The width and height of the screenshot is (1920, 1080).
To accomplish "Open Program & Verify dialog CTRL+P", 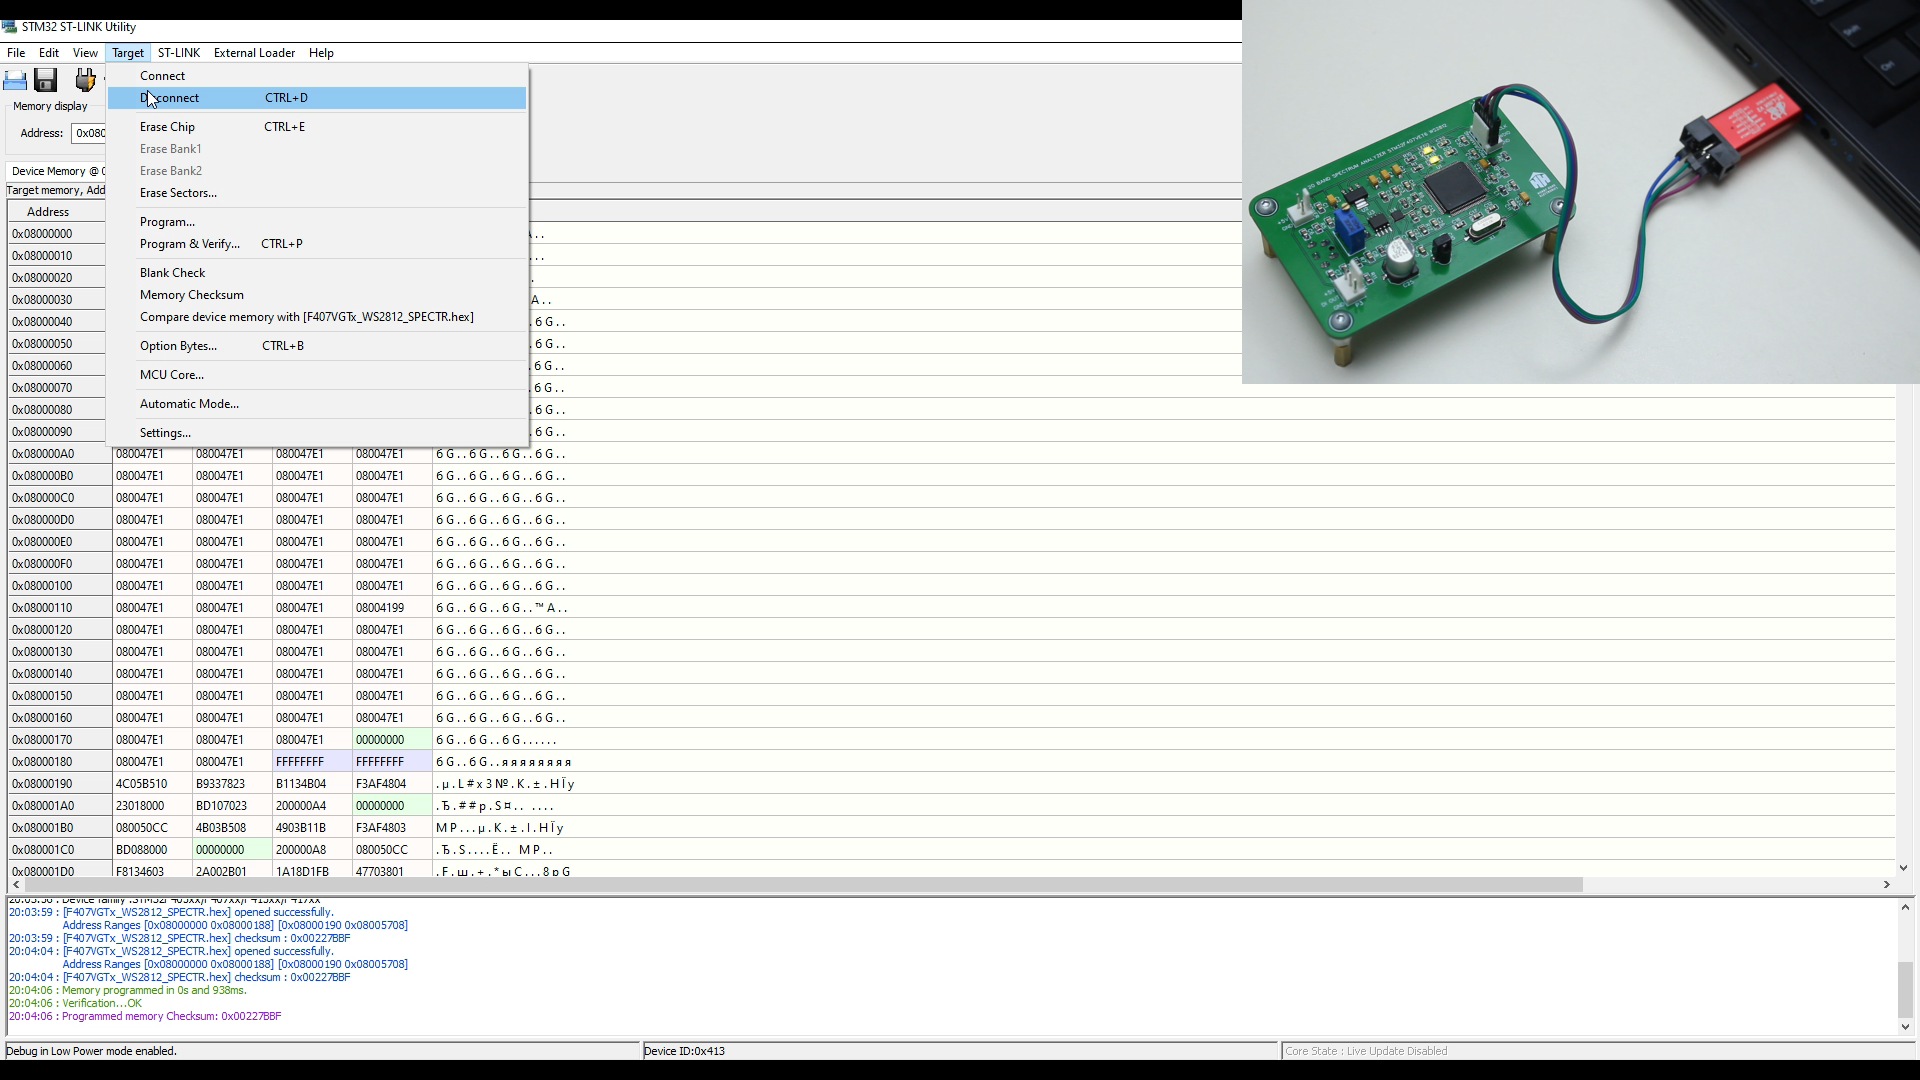I will coord(189,243).
